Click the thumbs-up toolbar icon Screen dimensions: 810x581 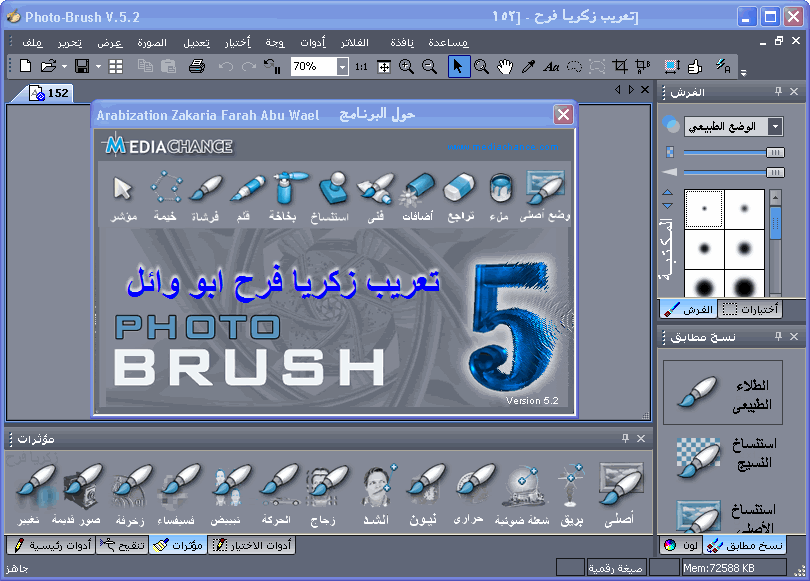pyautogui.click(x=695, y=67)
